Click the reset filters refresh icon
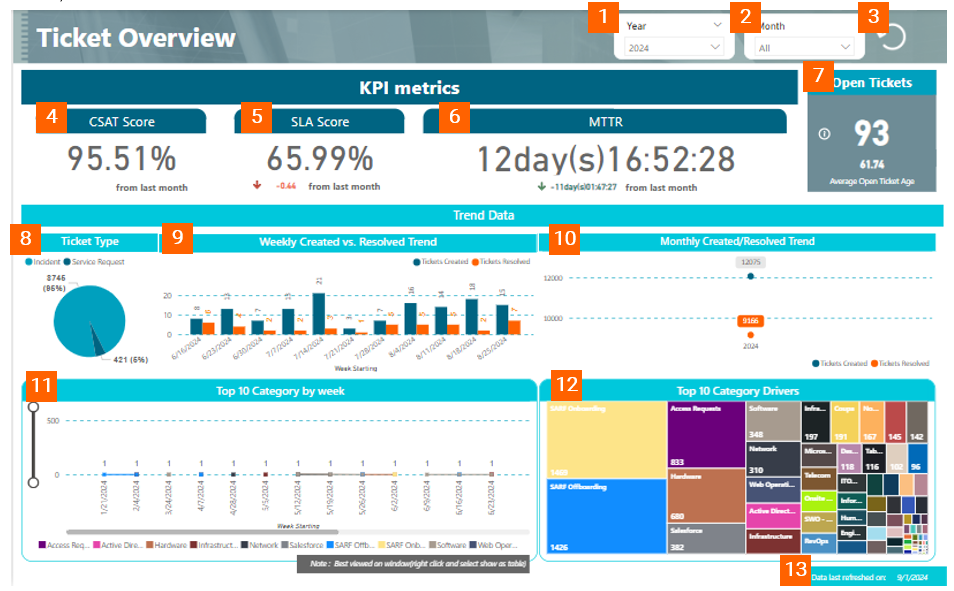Screen dimensions: 954x591 click(x=891, y=37)
